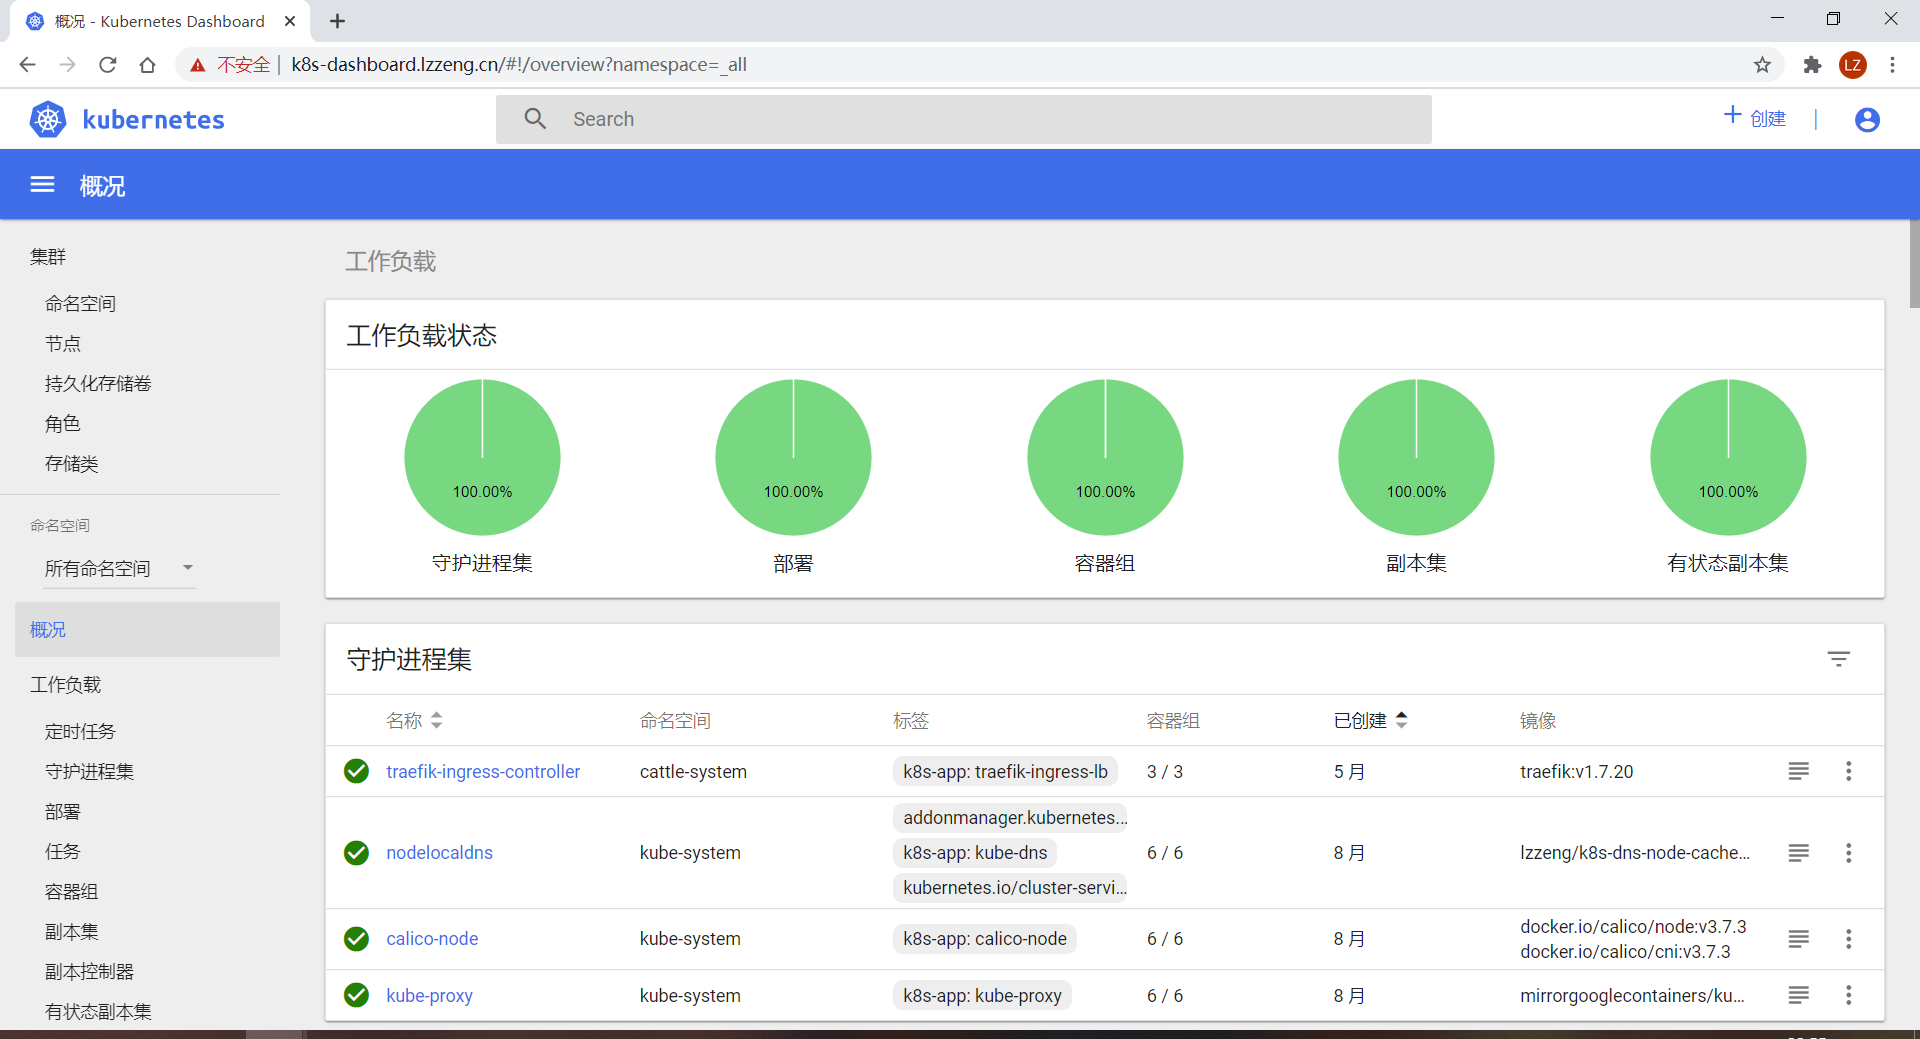Open kube-proxy link

[x=429, y=995]
